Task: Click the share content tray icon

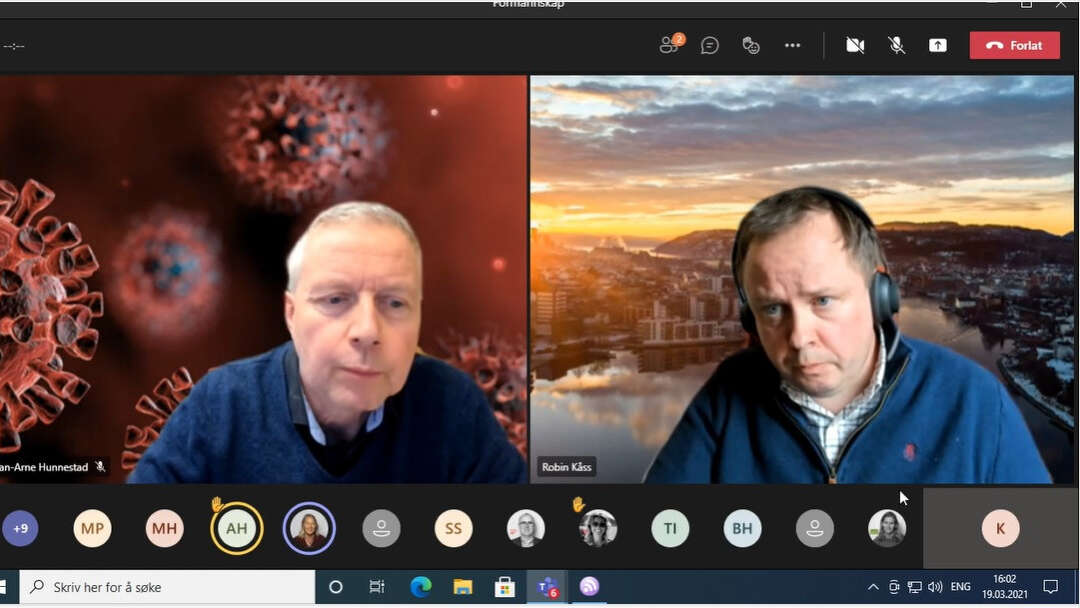Action: (x=937, y=45)
